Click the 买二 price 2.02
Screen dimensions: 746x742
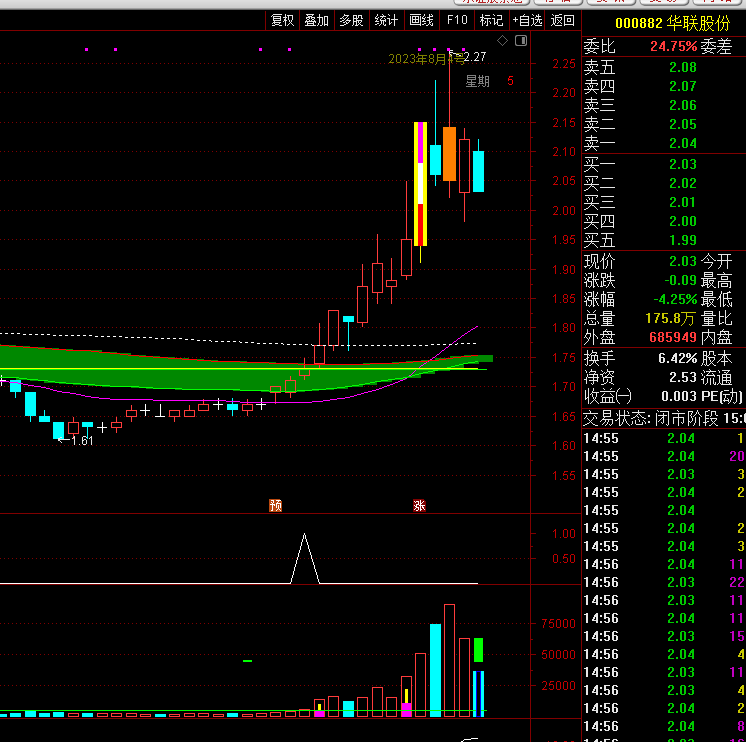point(683,184)
